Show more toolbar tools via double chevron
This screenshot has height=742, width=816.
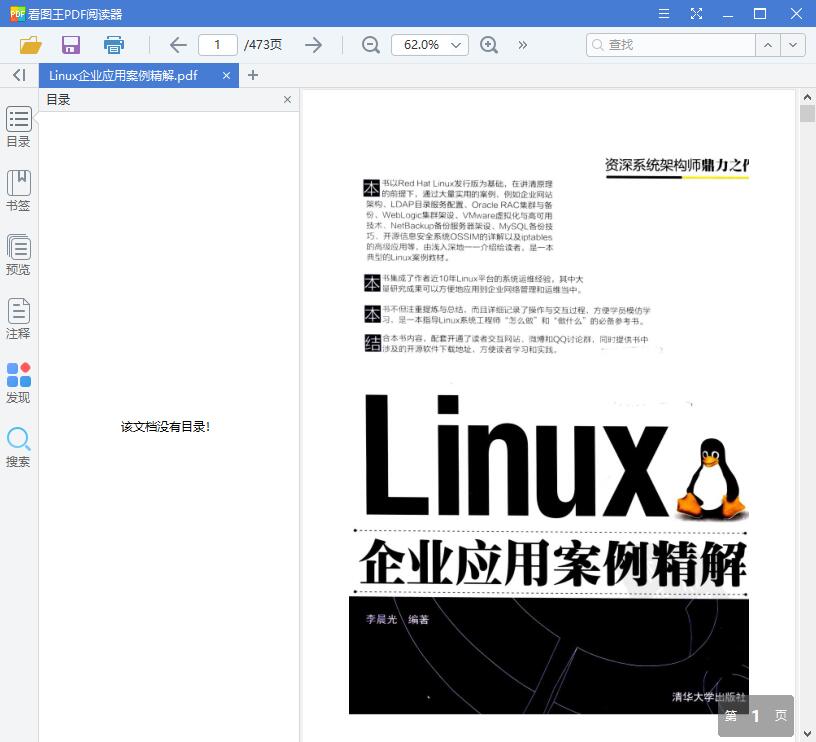(x=522, y=45)
